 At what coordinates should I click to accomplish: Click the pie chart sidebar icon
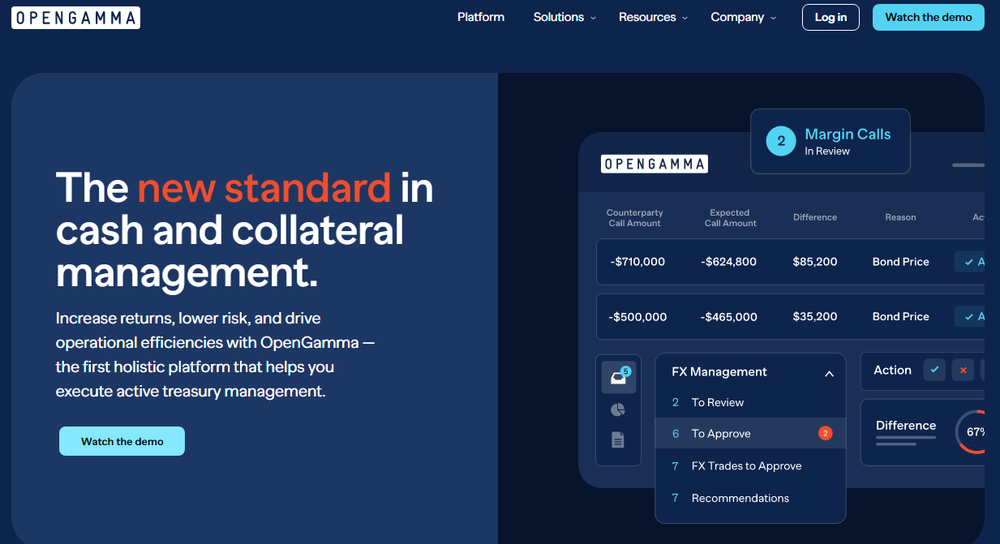[618, 409]
